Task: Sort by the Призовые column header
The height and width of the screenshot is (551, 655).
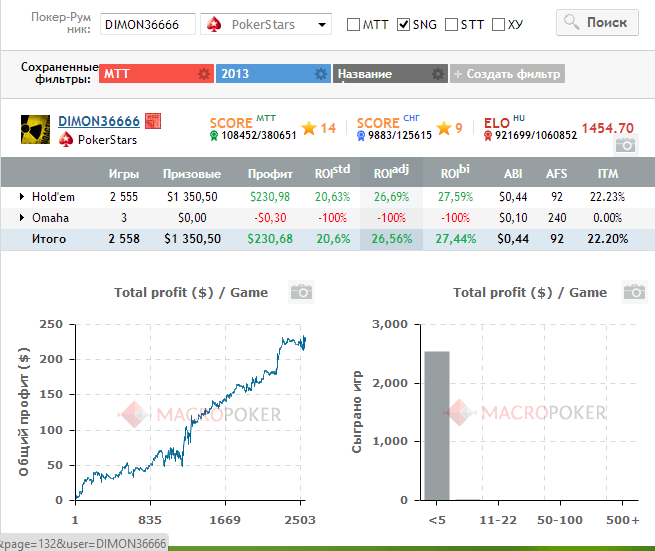Action: pos(192,174)
